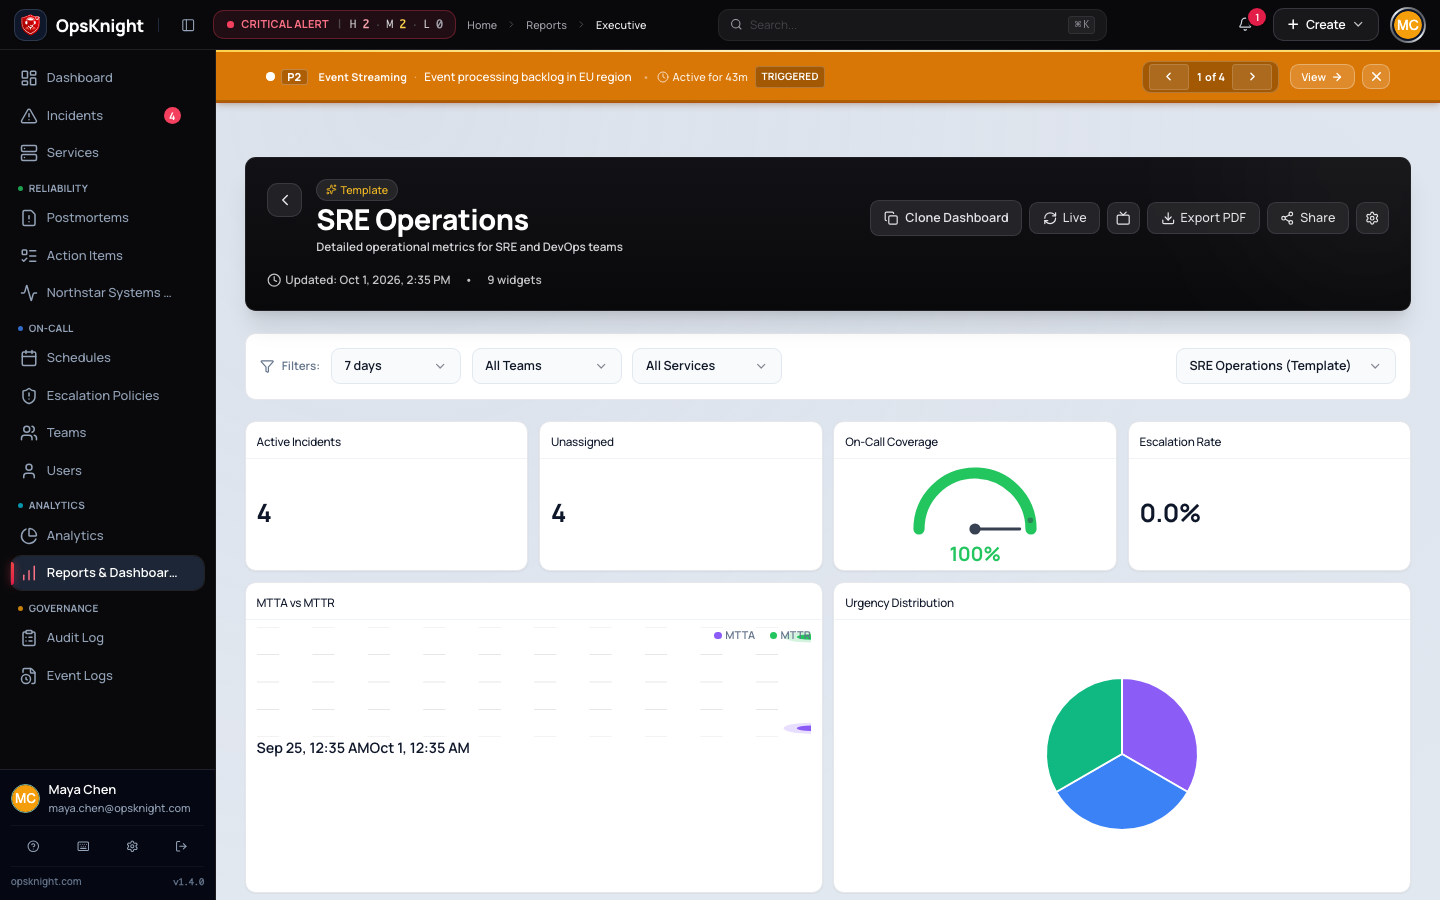This screenshot has width=1440, height=900.
Task: Open Audit Log in Governance section
Action: [108, 638]
